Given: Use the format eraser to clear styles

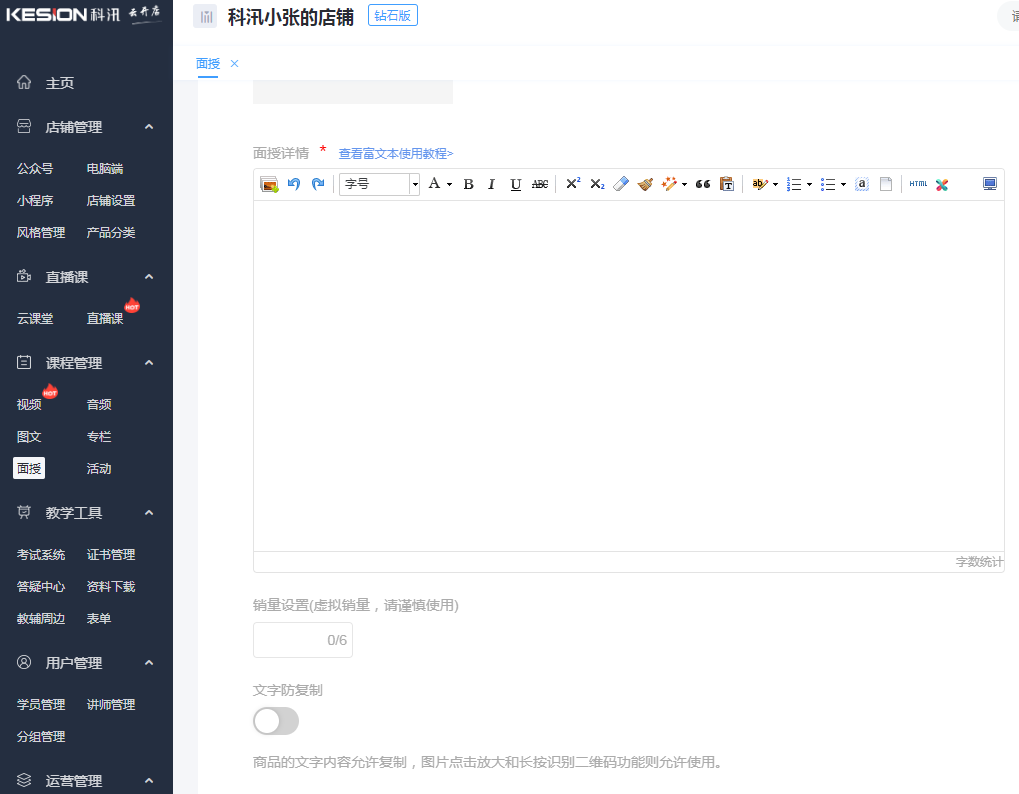Looking at the screenshot, I should (619, 184).
